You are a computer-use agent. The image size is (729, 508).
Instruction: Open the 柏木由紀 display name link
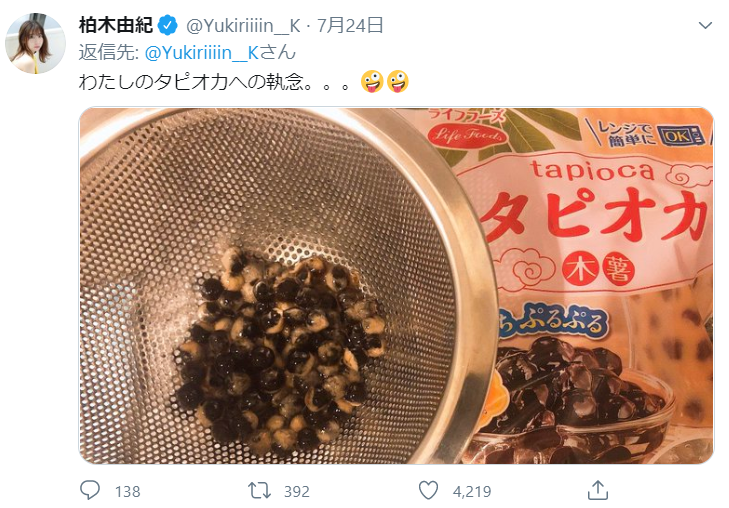(116, 25)
